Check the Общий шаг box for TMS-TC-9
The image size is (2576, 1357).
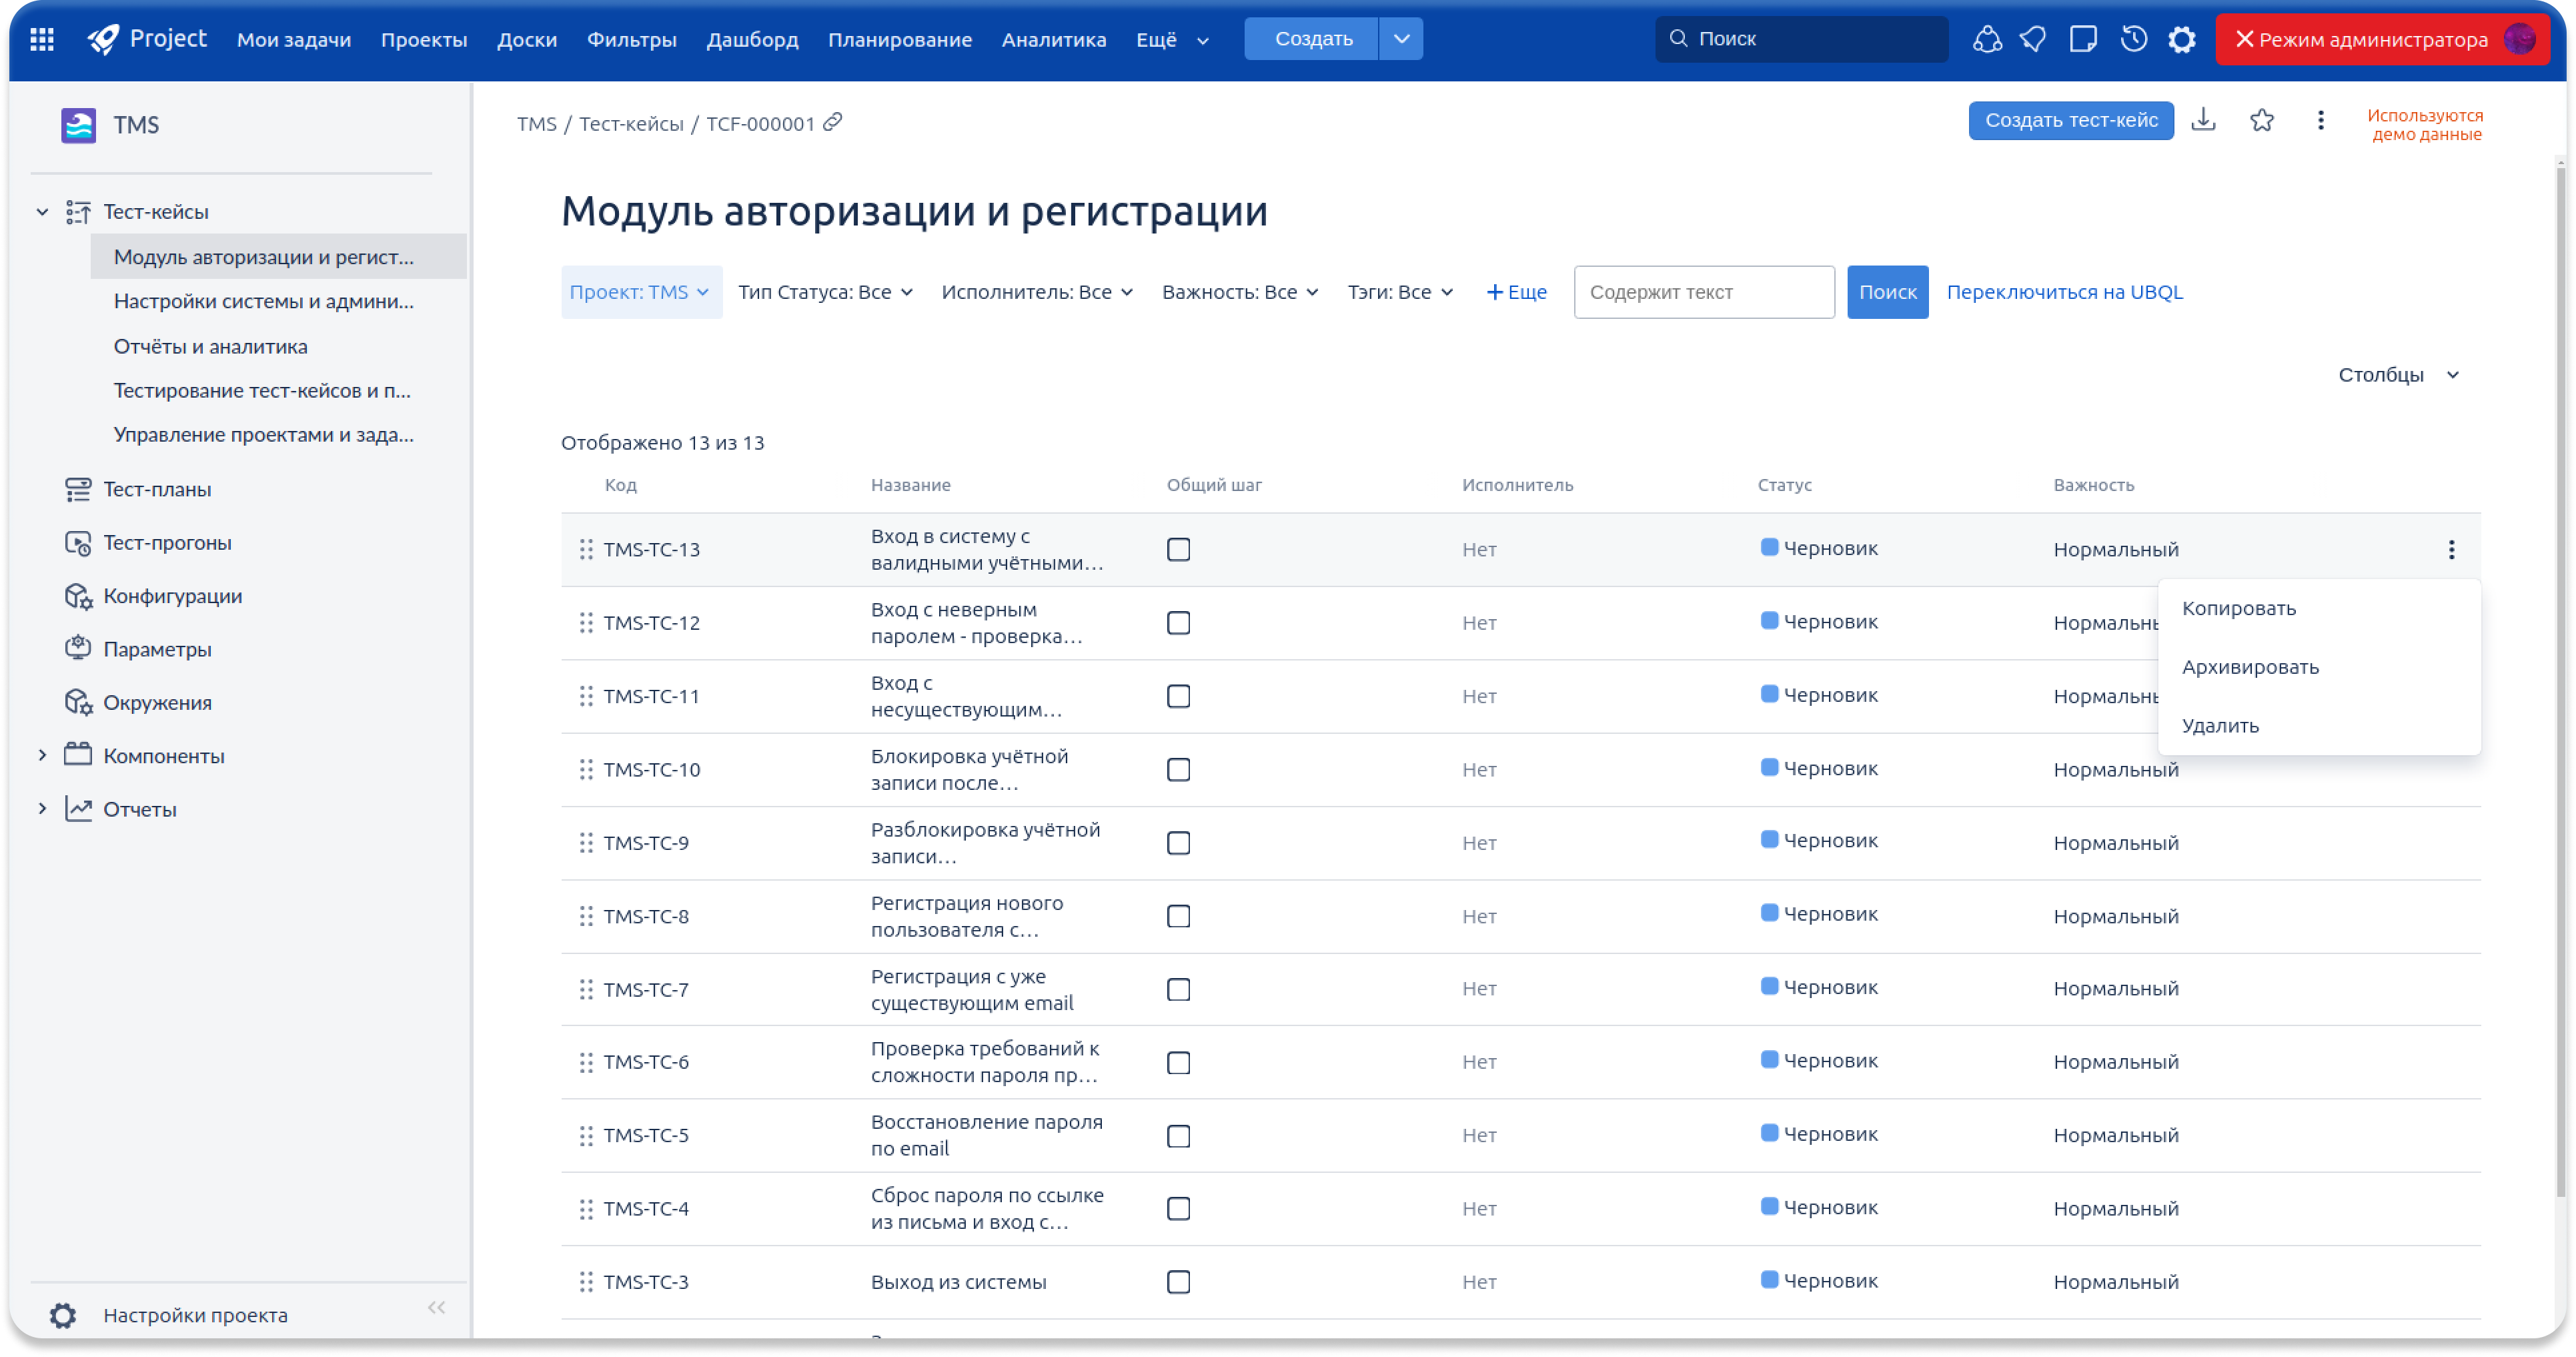pyautogui.click(x=1178, y=843)
